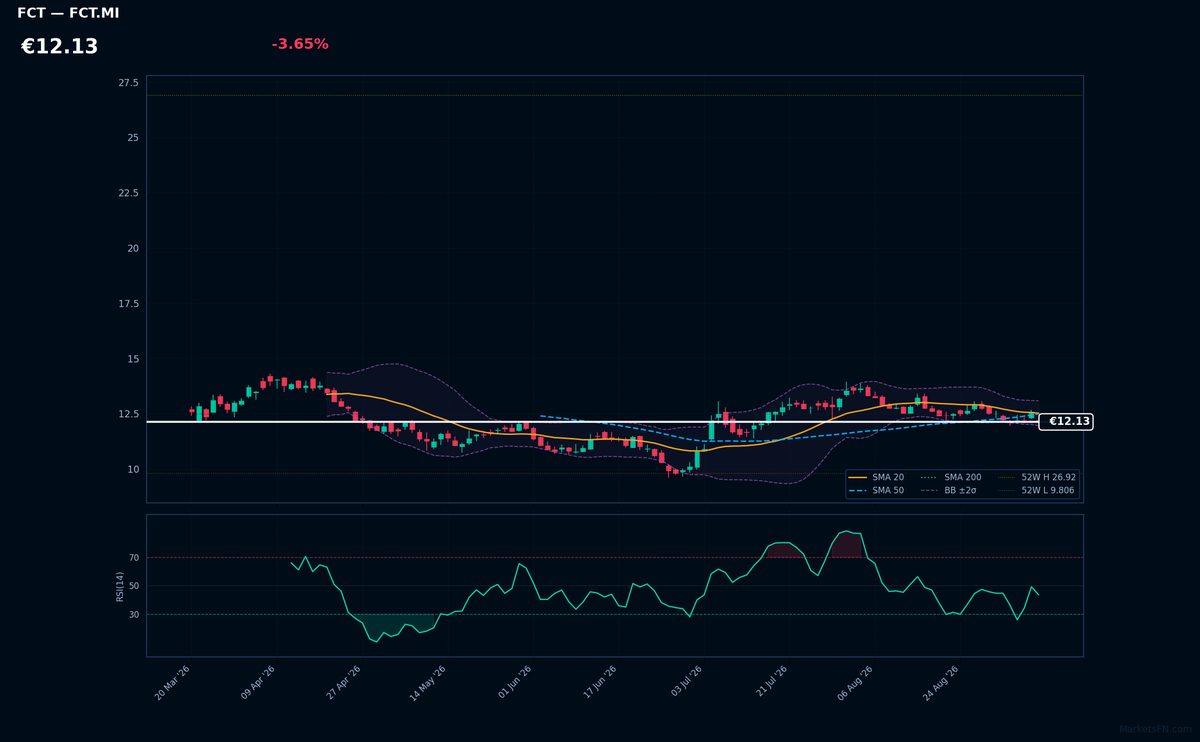Select the 24 Aug '26 date label
This screenshot has width=1200, height=742.
[941, 683]
